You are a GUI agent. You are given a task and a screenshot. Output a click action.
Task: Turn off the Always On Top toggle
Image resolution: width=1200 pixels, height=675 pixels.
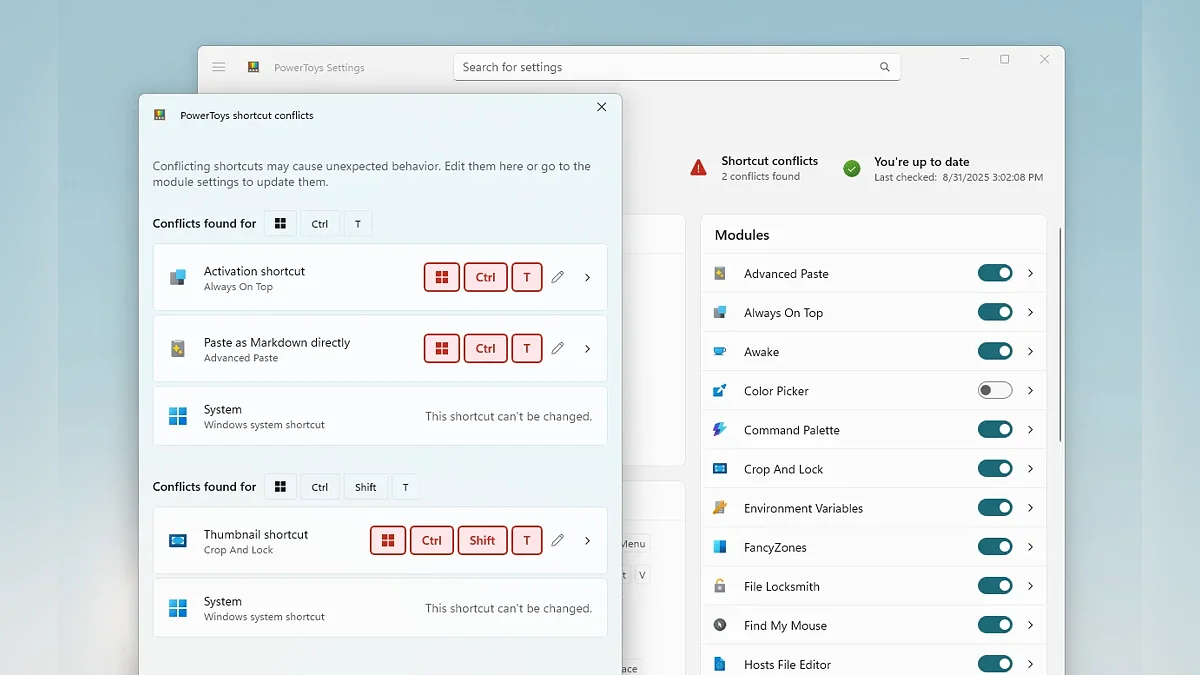click(995, 312)
